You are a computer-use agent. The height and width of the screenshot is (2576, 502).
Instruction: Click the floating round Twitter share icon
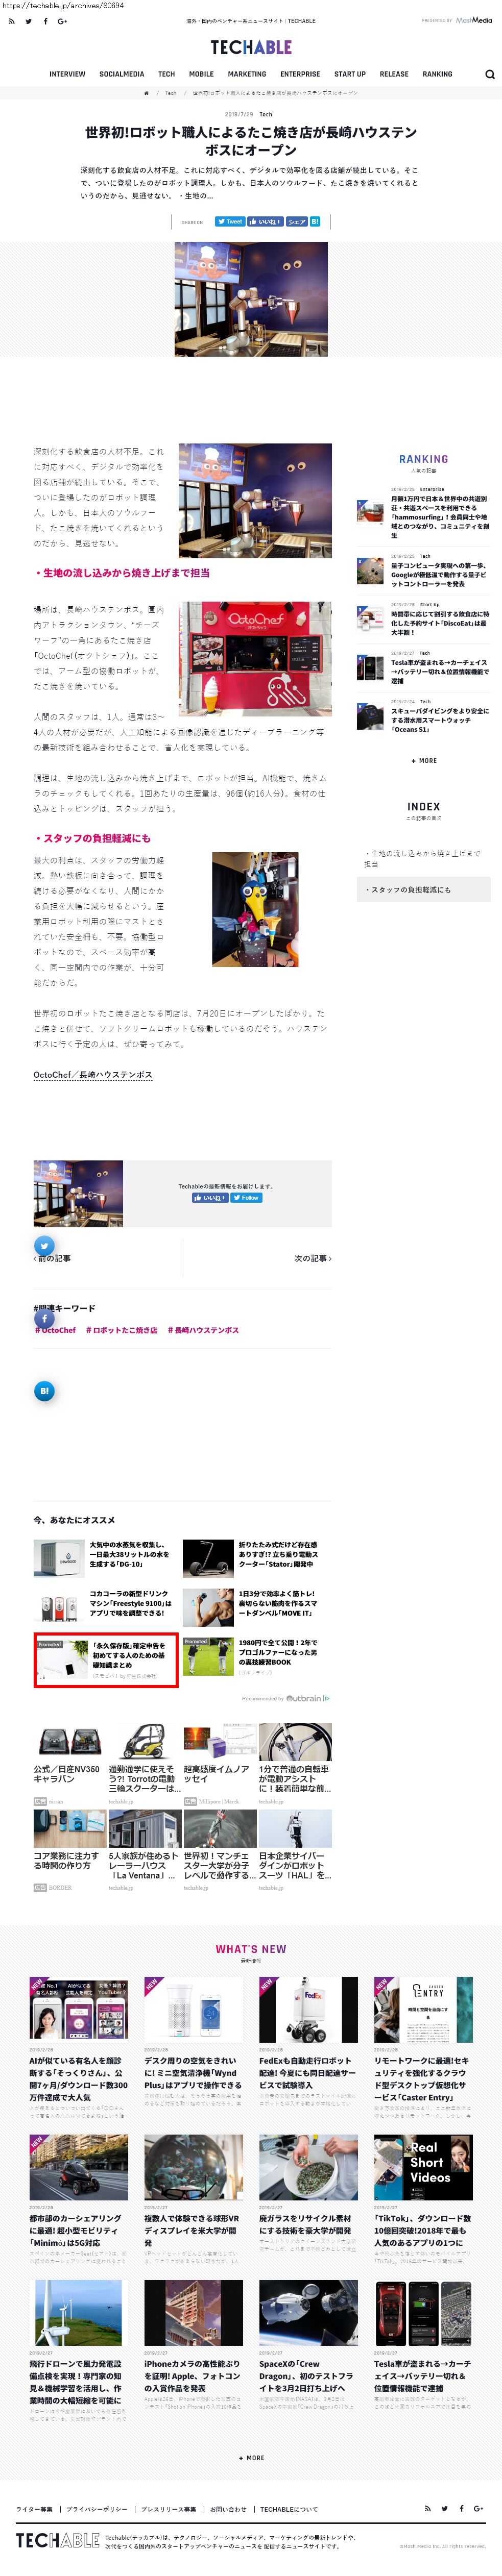(44, 1246)
